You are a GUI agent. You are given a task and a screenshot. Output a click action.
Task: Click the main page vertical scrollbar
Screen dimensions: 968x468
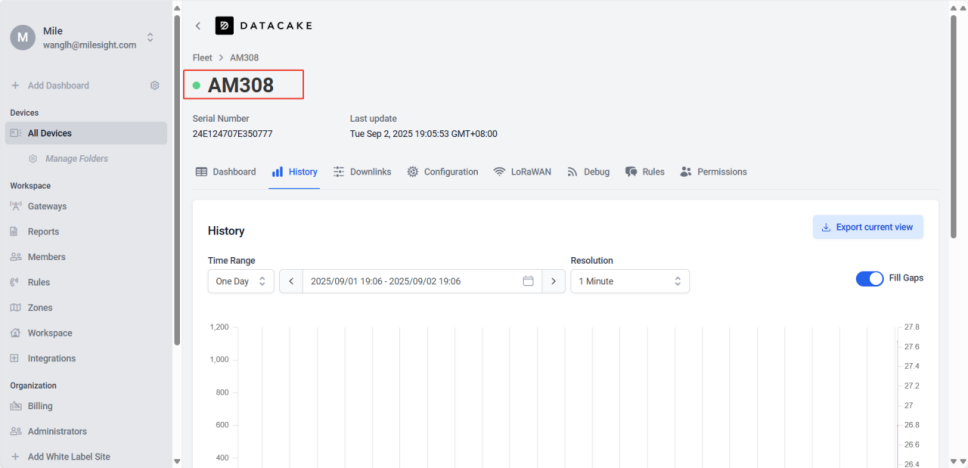pyautogui.click(x=954, y=126)
